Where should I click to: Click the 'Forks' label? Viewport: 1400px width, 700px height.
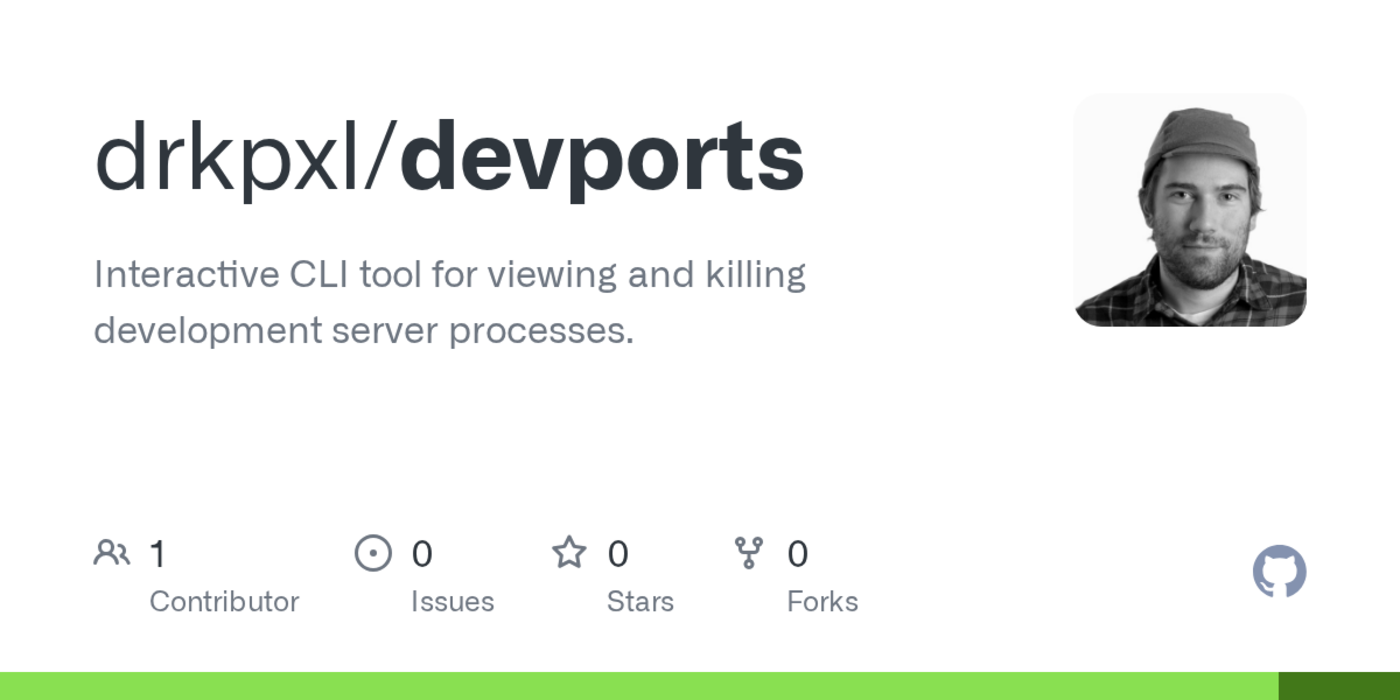coord(822,602)
